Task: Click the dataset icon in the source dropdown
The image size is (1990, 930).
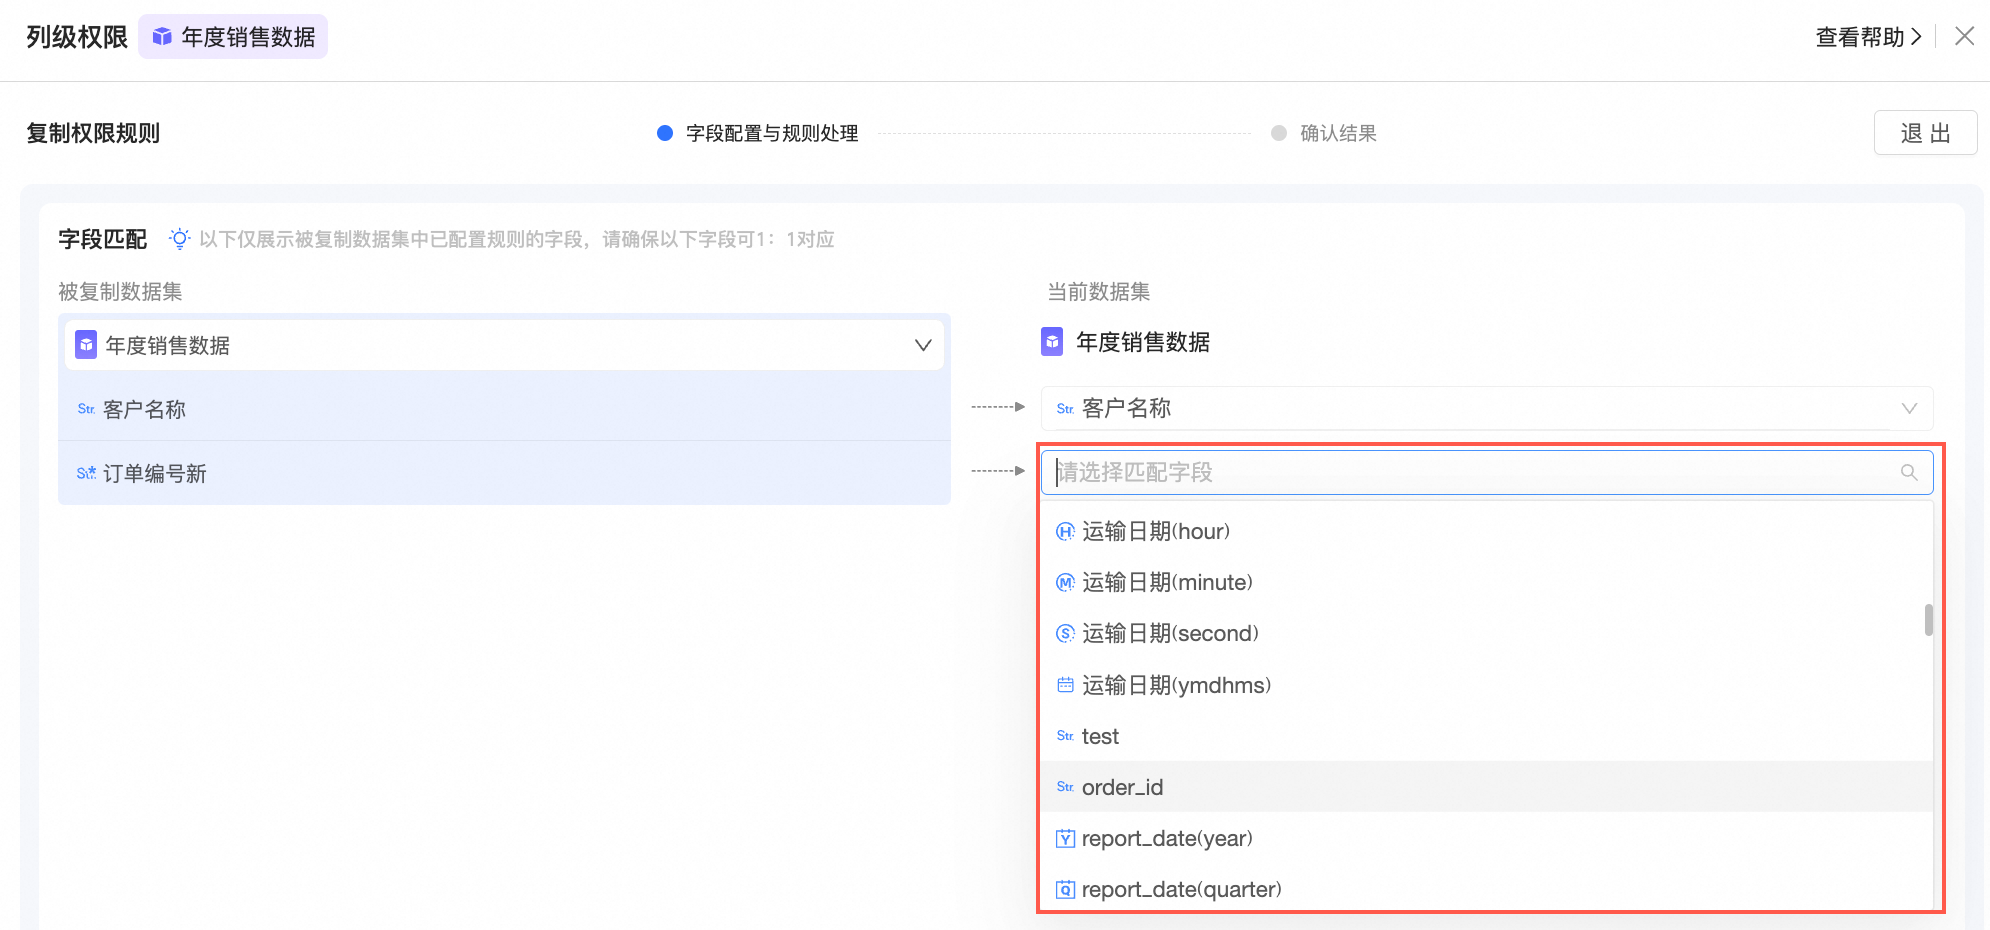Action: point(87,345)
